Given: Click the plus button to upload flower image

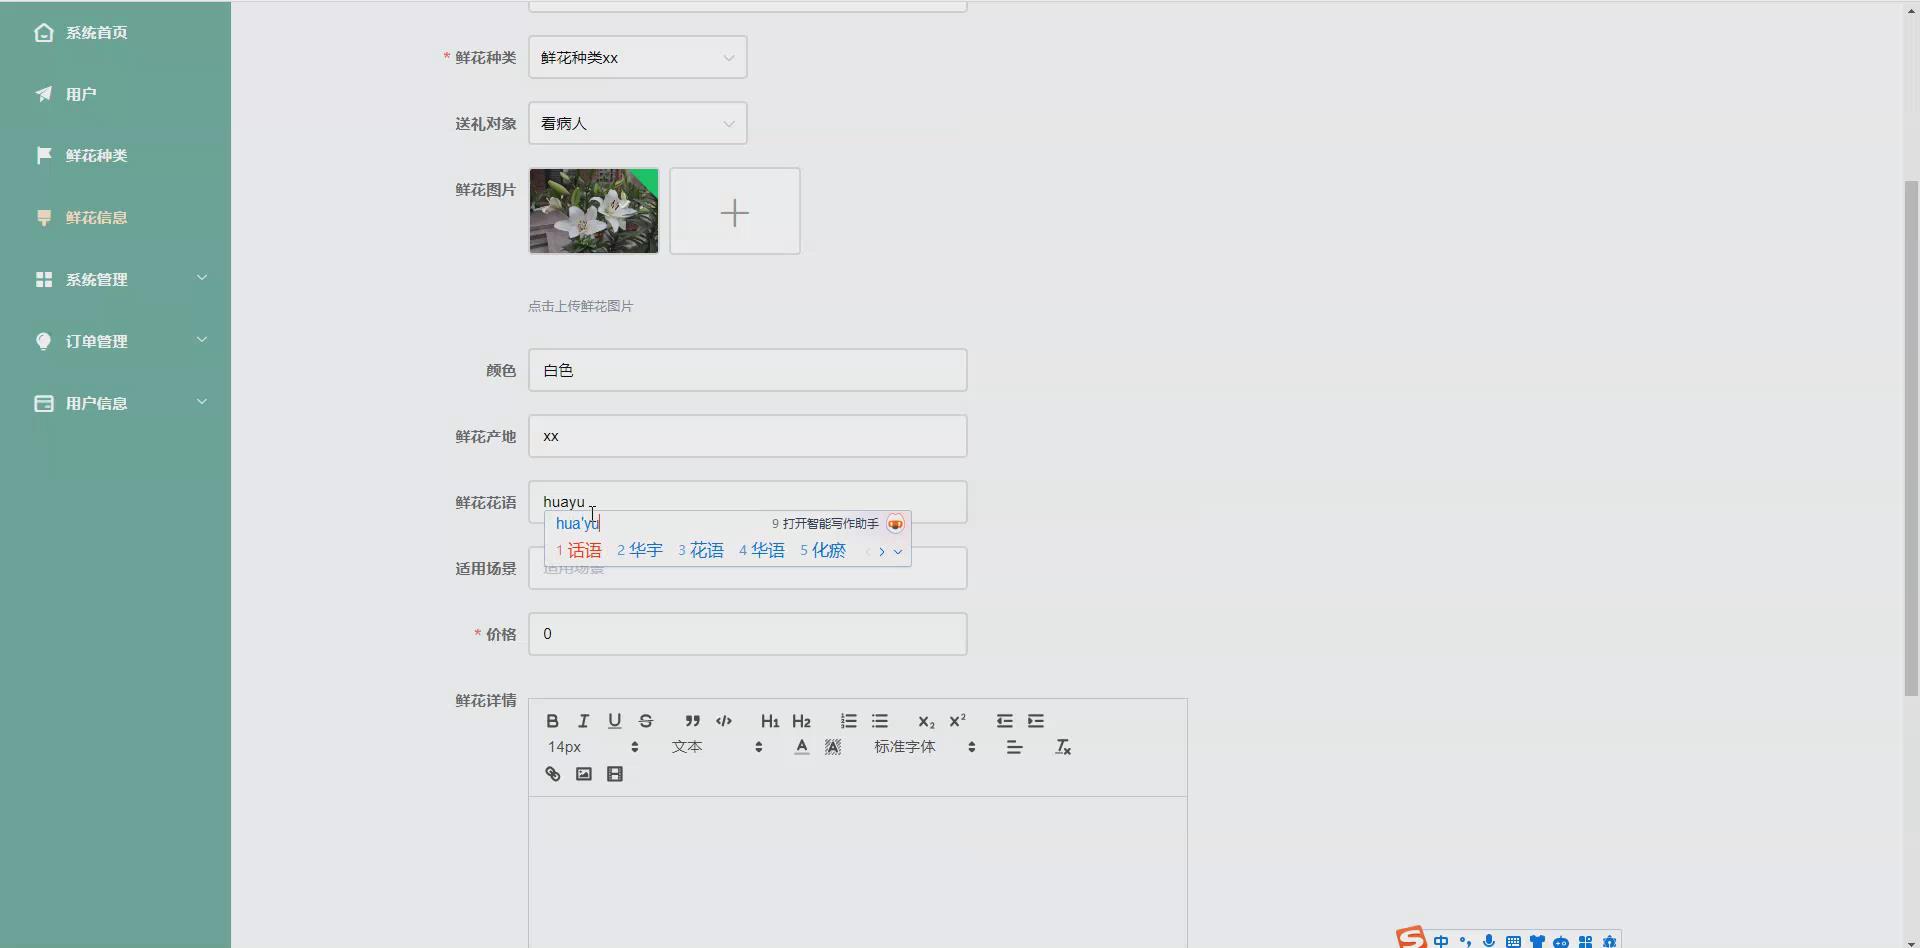Looking at the screenshot, I should pos(735,211).
